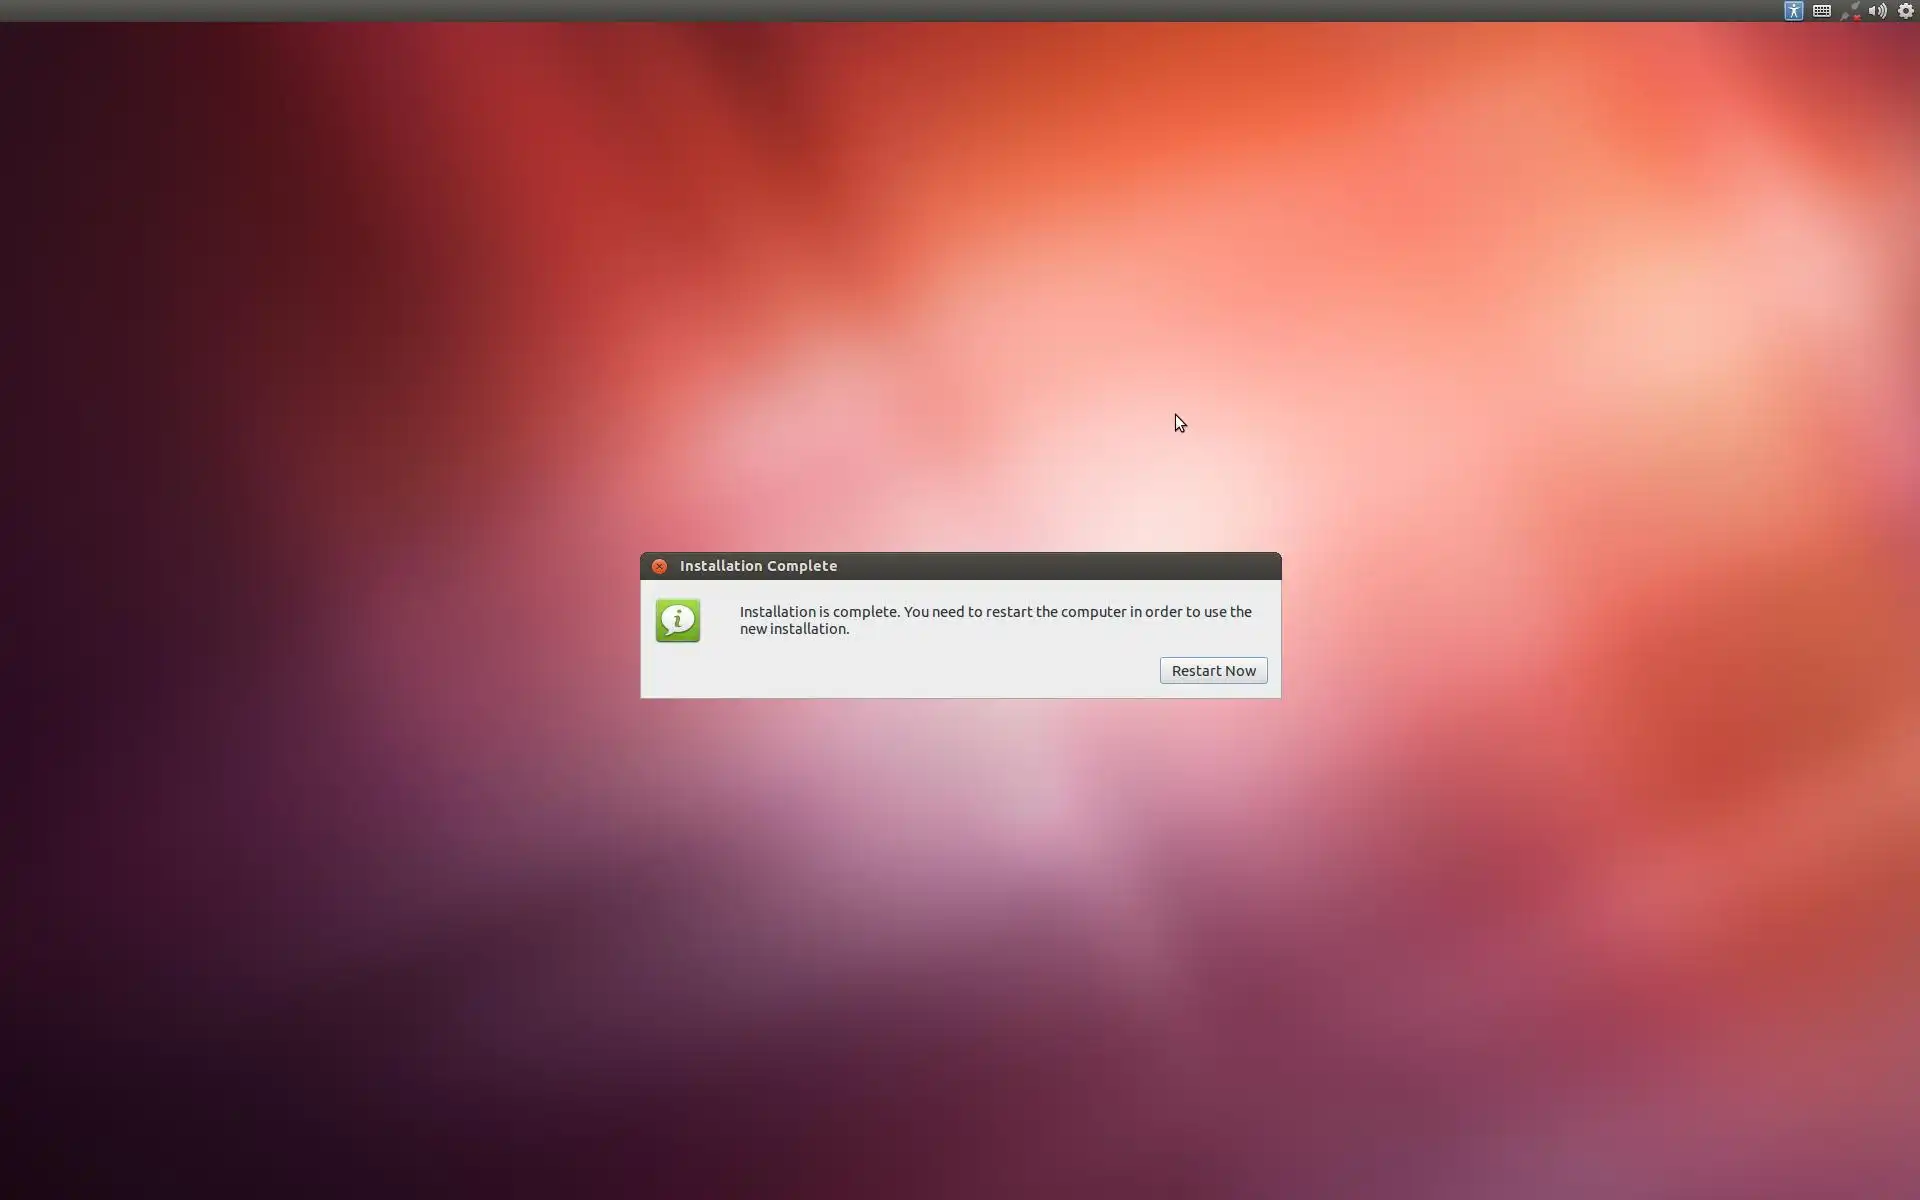Click the 'new installation.' second message line
1920x1200 pixels.
794,629
